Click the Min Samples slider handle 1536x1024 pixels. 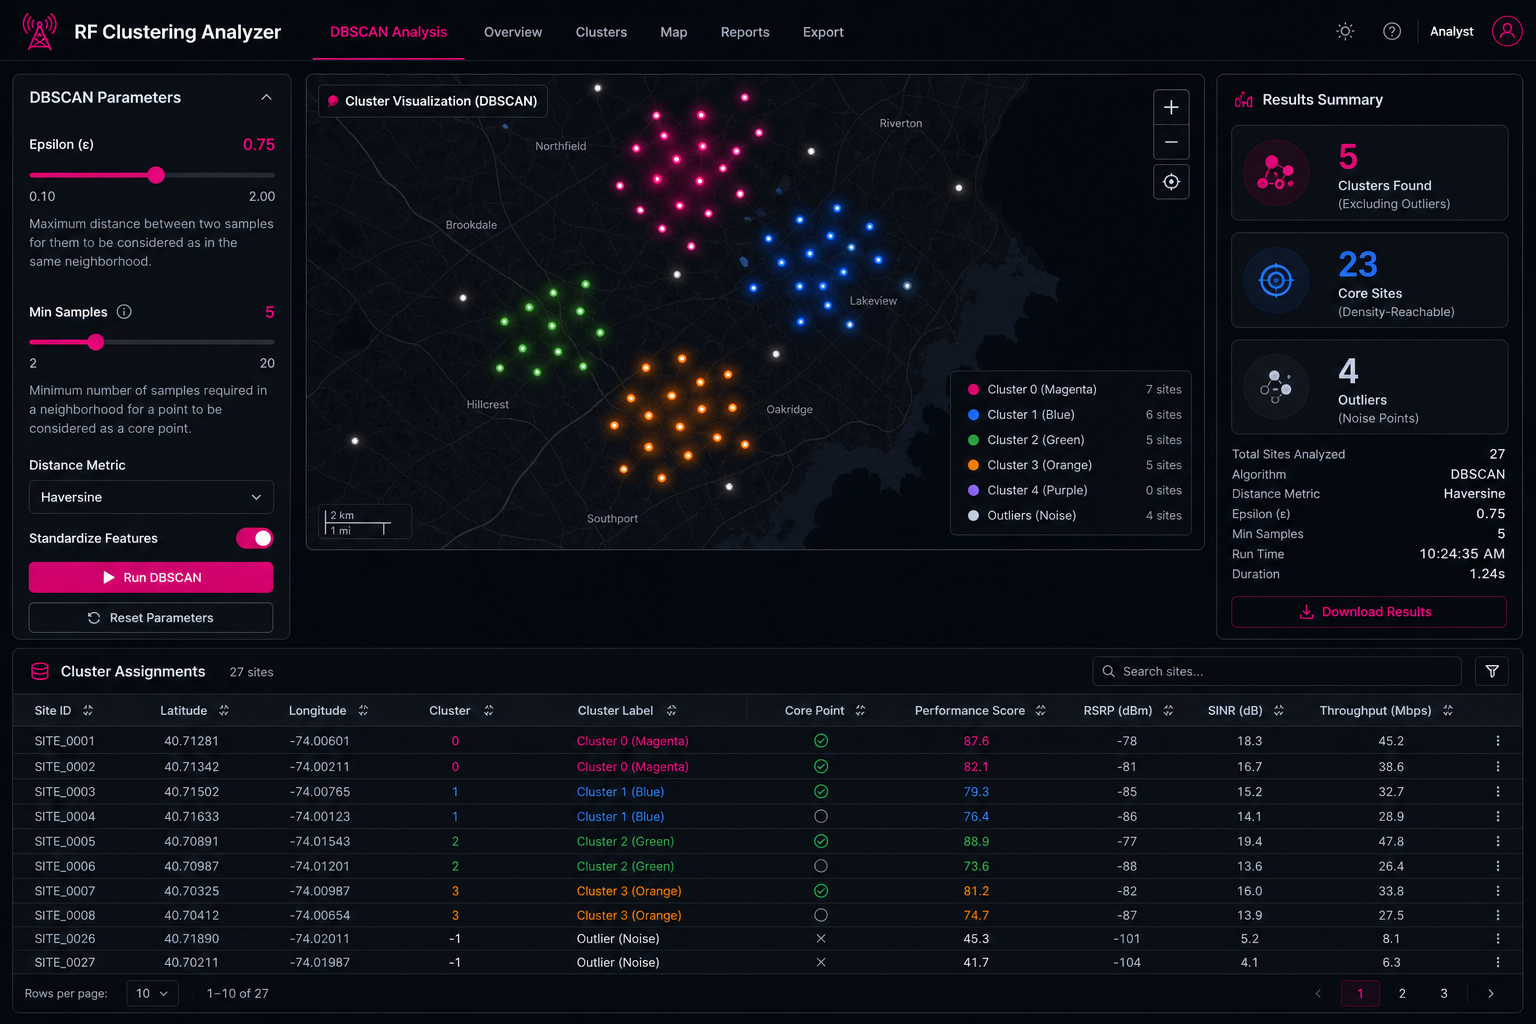(96, 342)
